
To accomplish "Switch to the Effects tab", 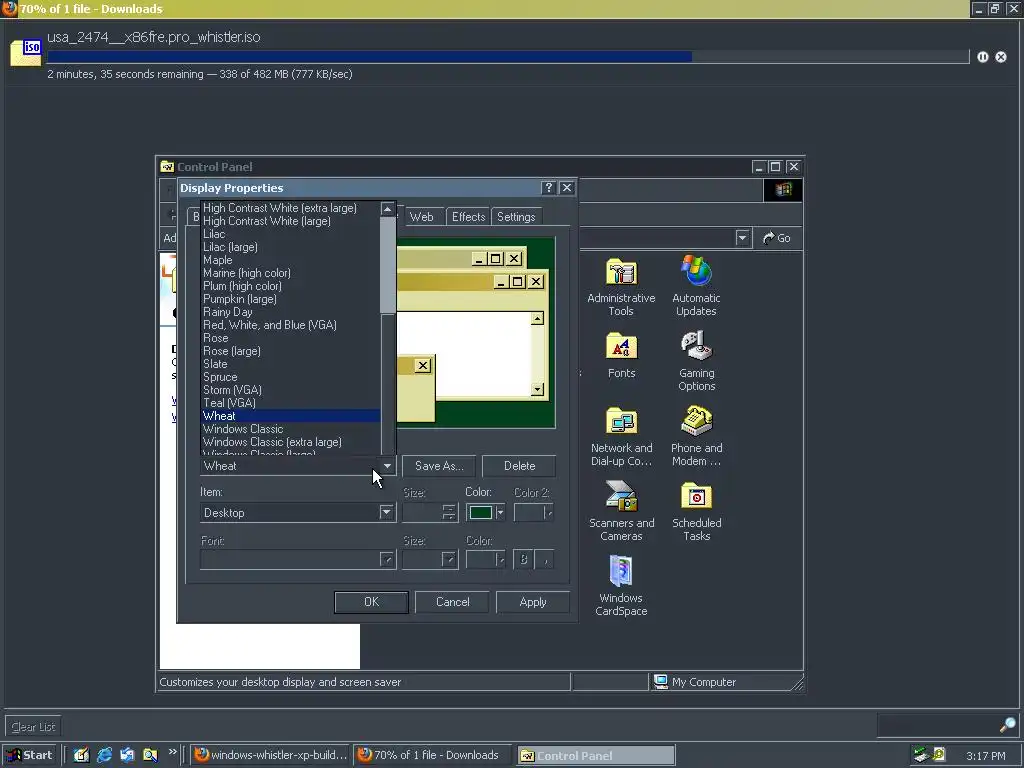I will (x=468, y=217).
